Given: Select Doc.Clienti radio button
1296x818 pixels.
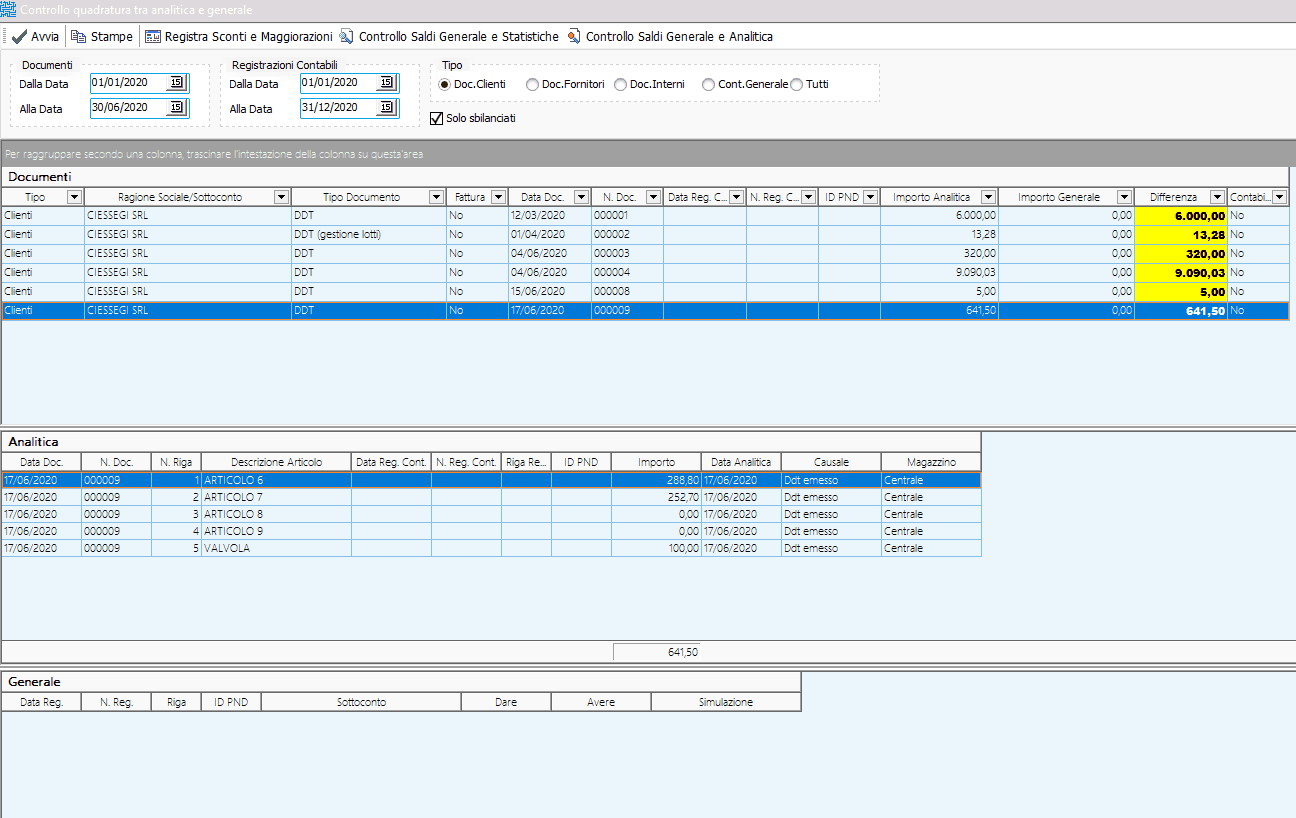Looking at the screenshot, I should [x=445, y=85].
